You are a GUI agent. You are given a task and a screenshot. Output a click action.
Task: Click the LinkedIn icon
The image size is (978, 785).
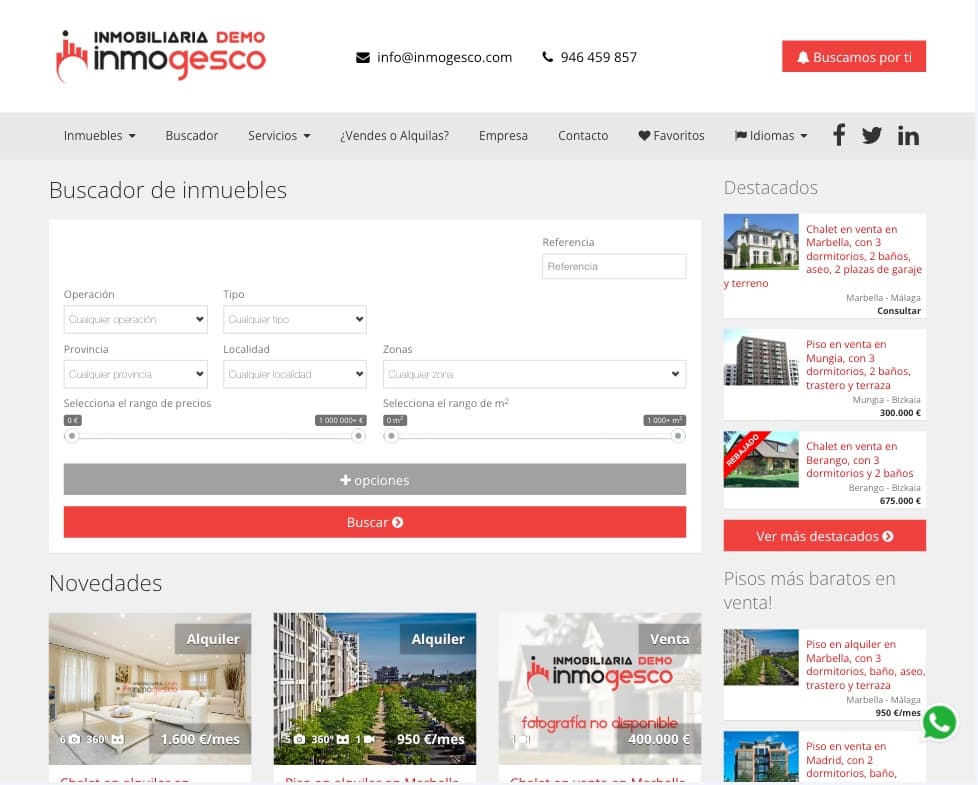(907, 135)
